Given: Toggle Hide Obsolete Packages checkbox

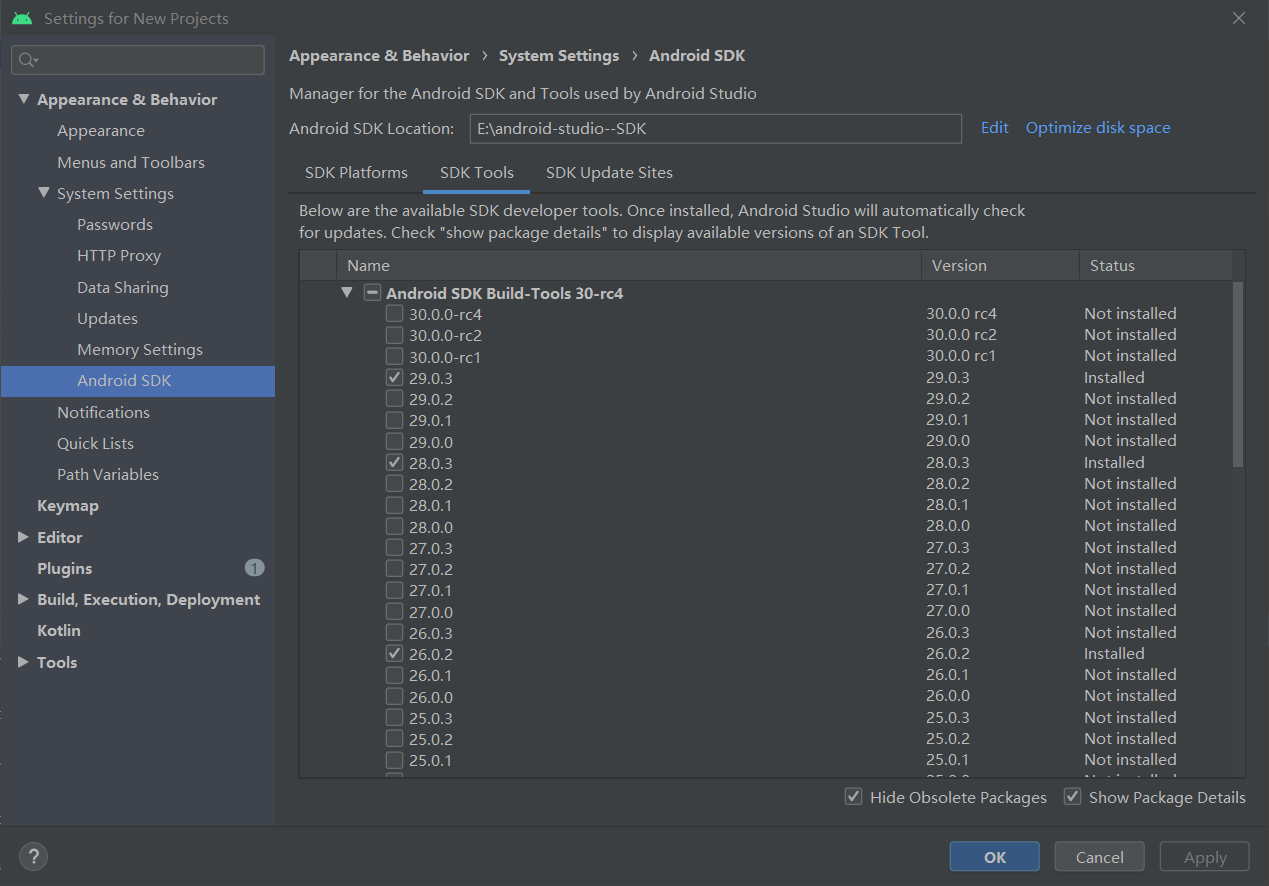Looking at the screenshot, I should pyautogui.click(x=853, y=797).
